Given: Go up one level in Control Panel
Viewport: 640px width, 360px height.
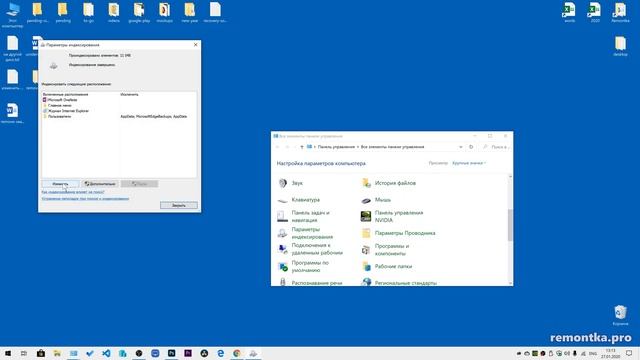Looking at the screenshot, I should [x=302, y=147].
